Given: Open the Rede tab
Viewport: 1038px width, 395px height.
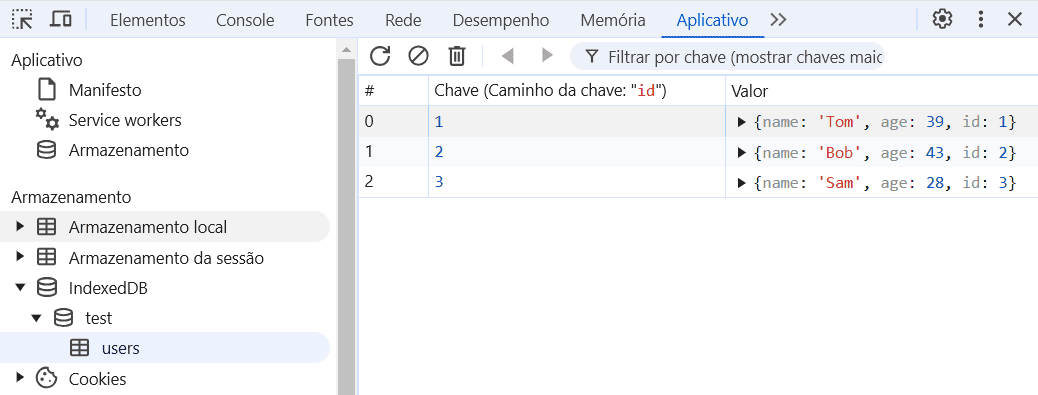Looking at the screenshot, I should click(x=403, y=21).
